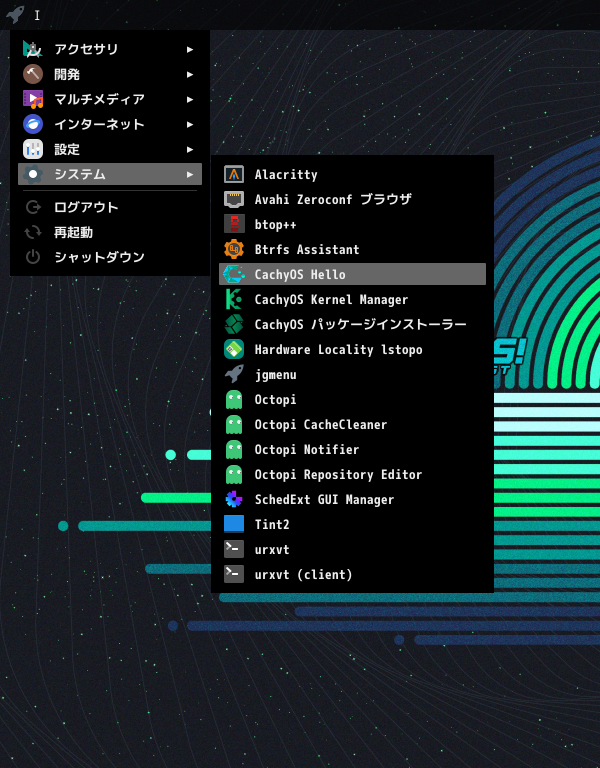Open Octopi Repository Editor

pos(338,475)
